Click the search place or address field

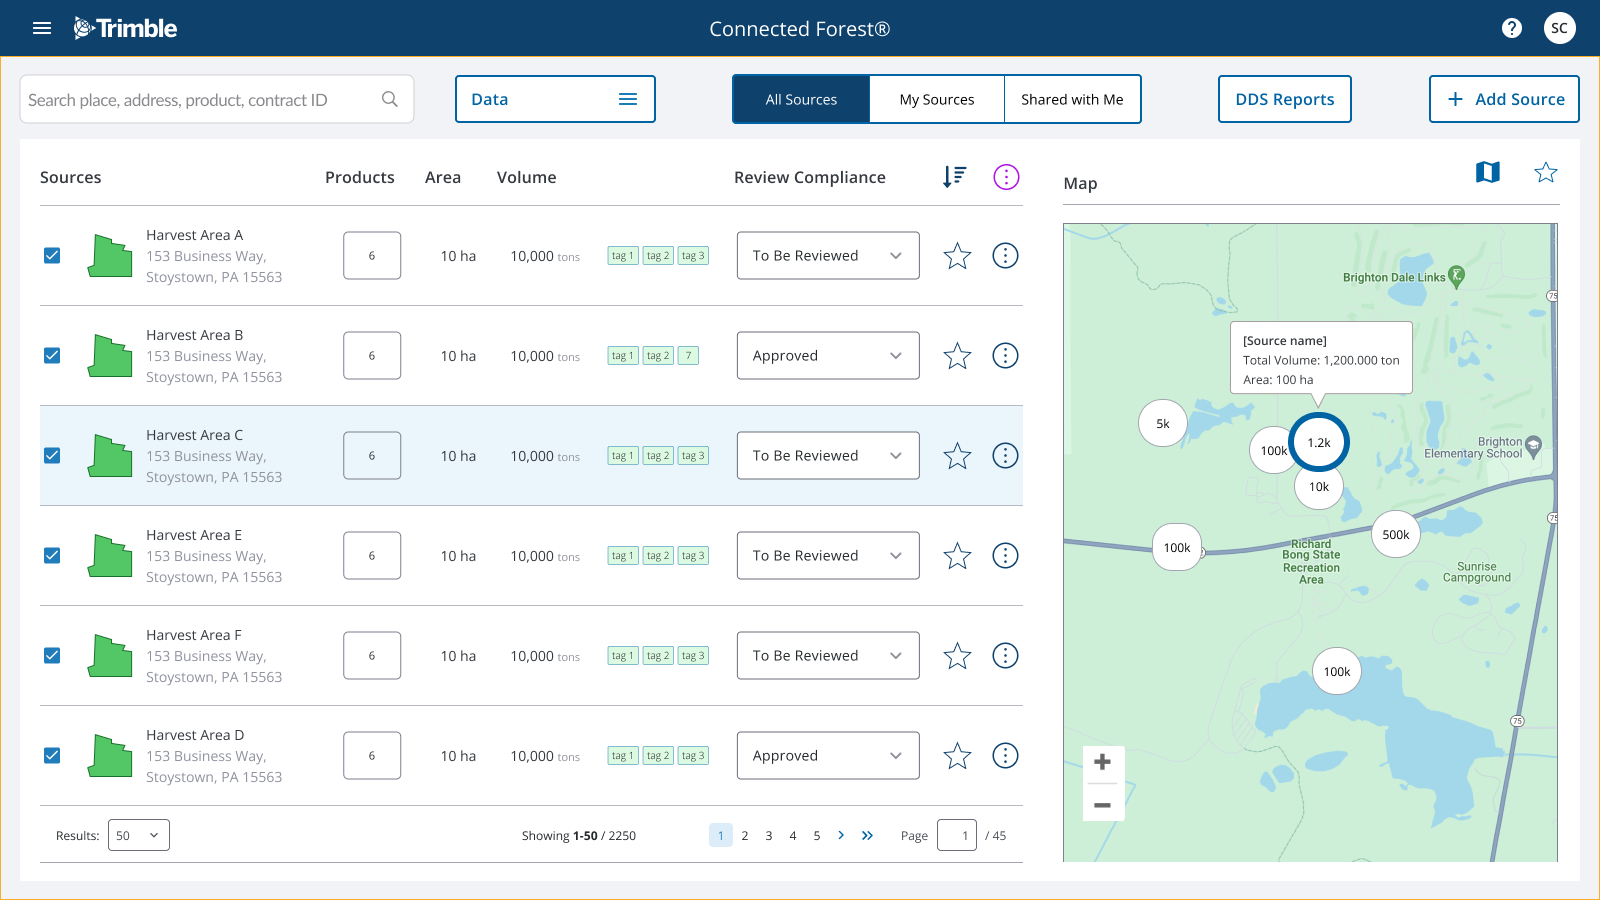coord(200,100)
